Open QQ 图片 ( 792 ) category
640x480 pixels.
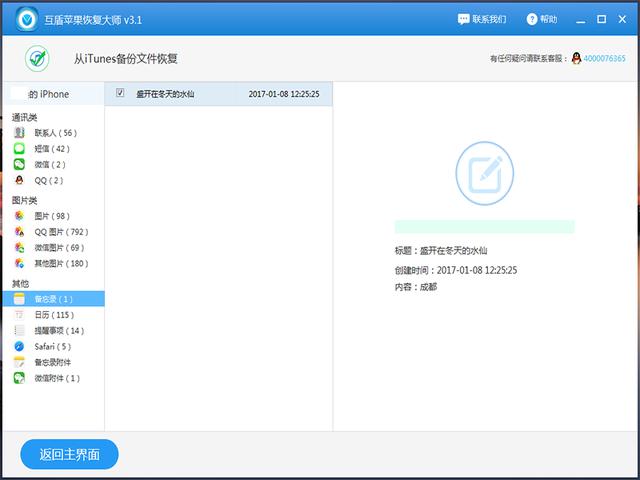coord(62,231)
